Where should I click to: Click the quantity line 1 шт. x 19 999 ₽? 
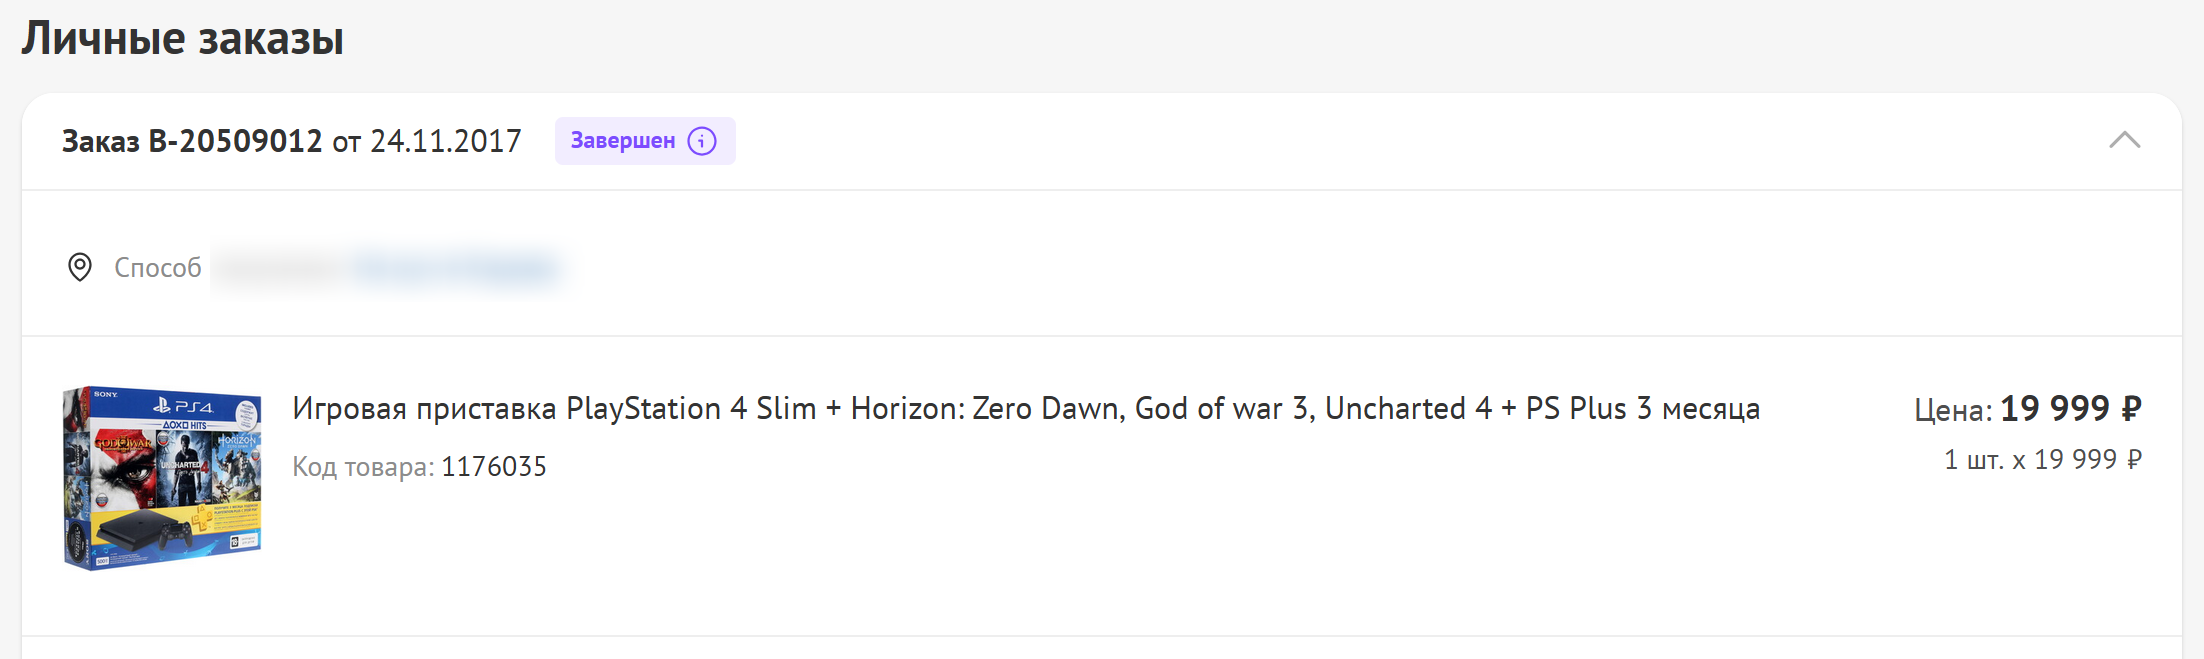(2042, 459)
